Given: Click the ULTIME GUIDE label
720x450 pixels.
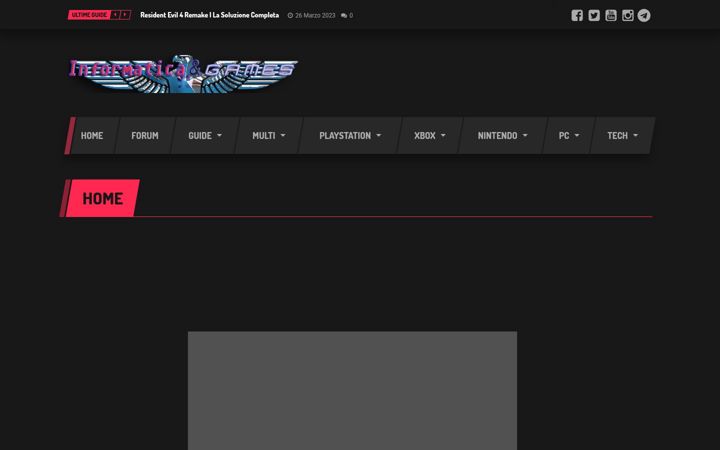Looking at the screenshot, I should click(89, 15).
